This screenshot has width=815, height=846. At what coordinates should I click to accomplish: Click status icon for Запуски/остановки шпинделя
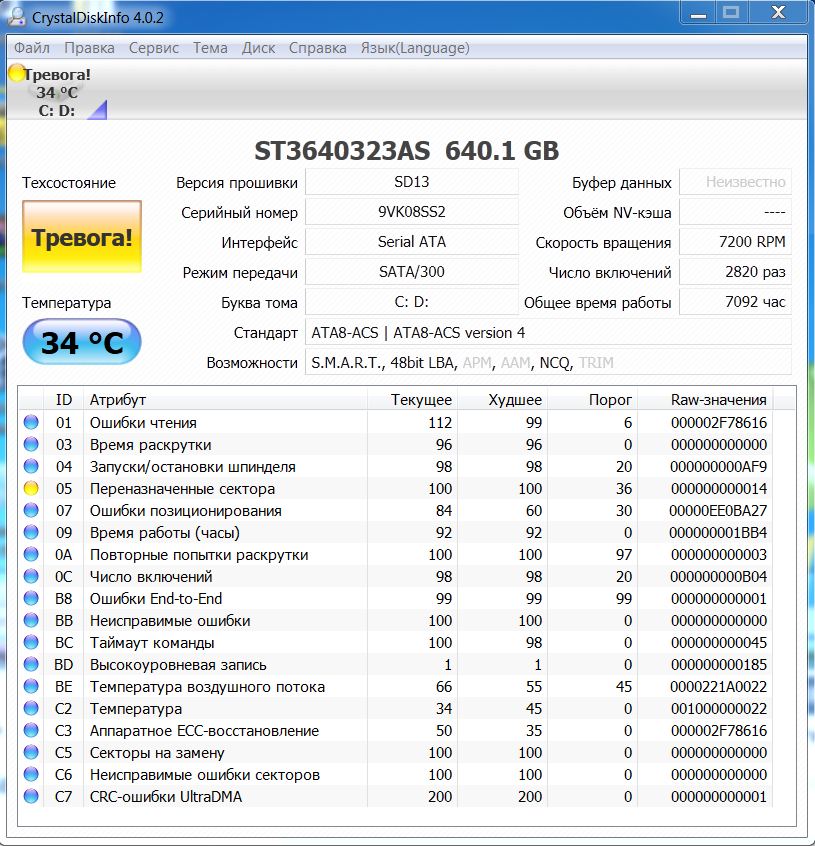tap(31, 466)
